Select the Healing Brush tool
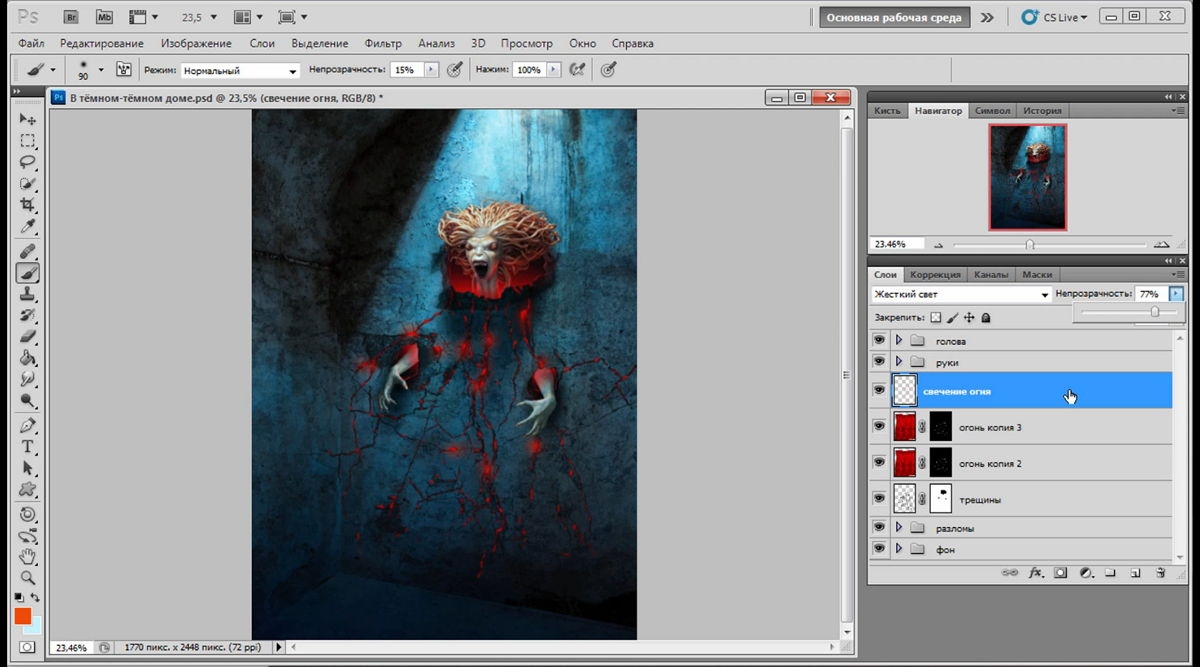 (x=28, y=251)
